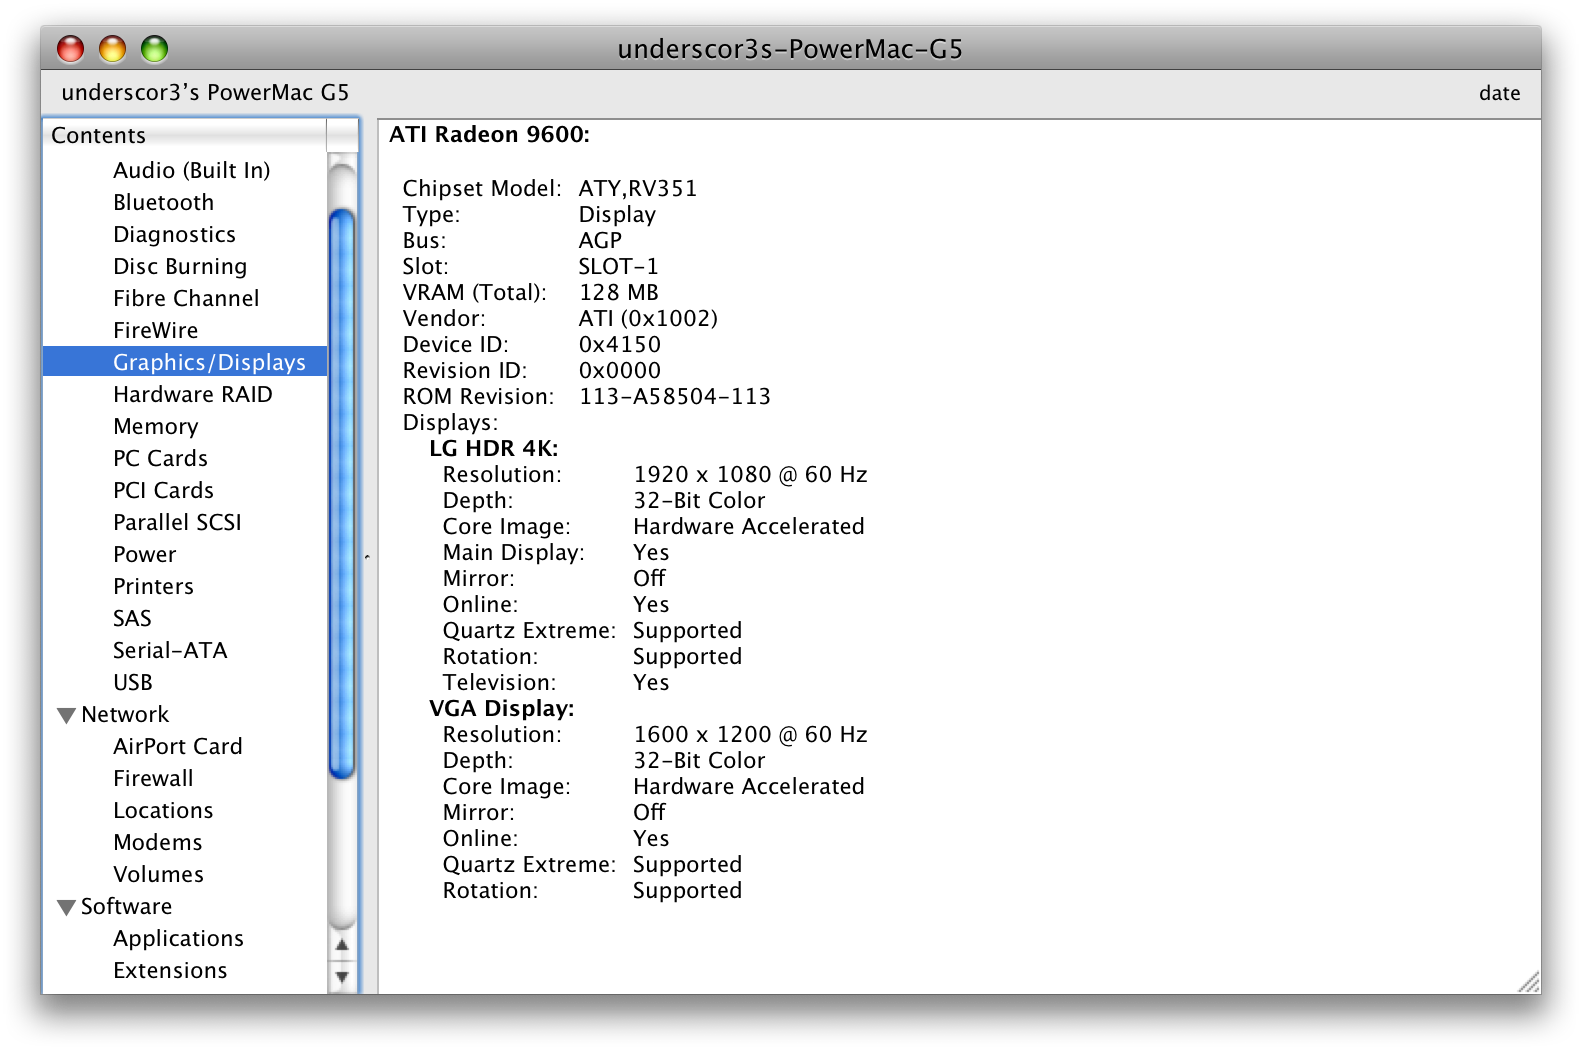The height and width of the screenshot is (1050, 1582).
Task: Click the ATI Radeon 9600 heading
Action: click(489, 134)
